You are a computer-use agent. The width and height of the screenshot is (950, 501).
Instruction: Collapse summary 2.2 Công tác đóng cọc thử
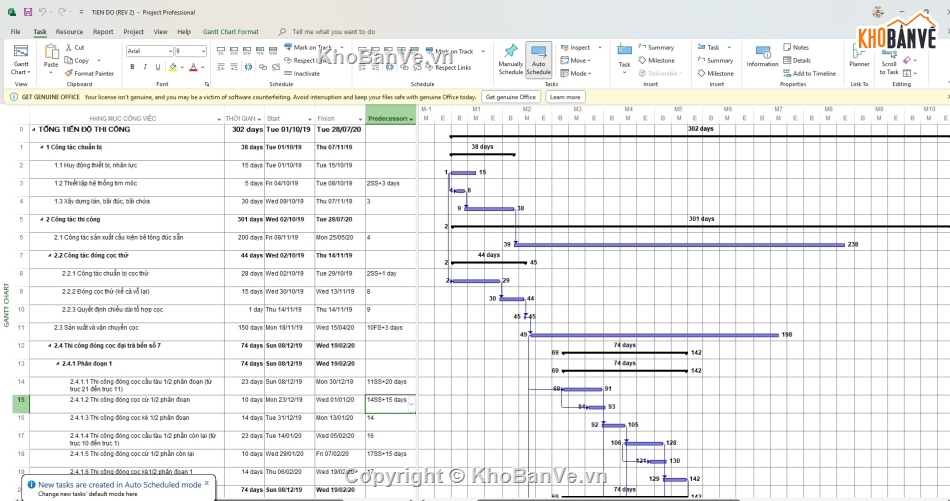(x=50, y=256)
